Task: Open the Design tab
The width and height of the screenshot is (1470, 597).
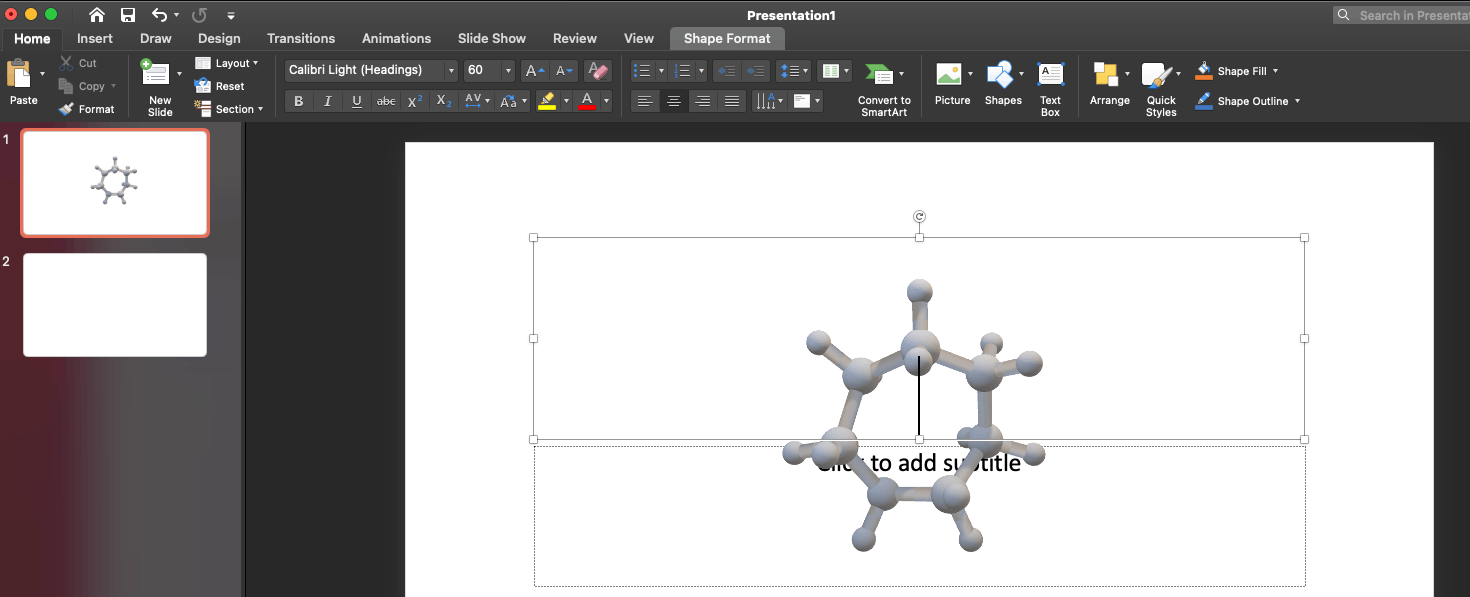Action: click(219, 38)
